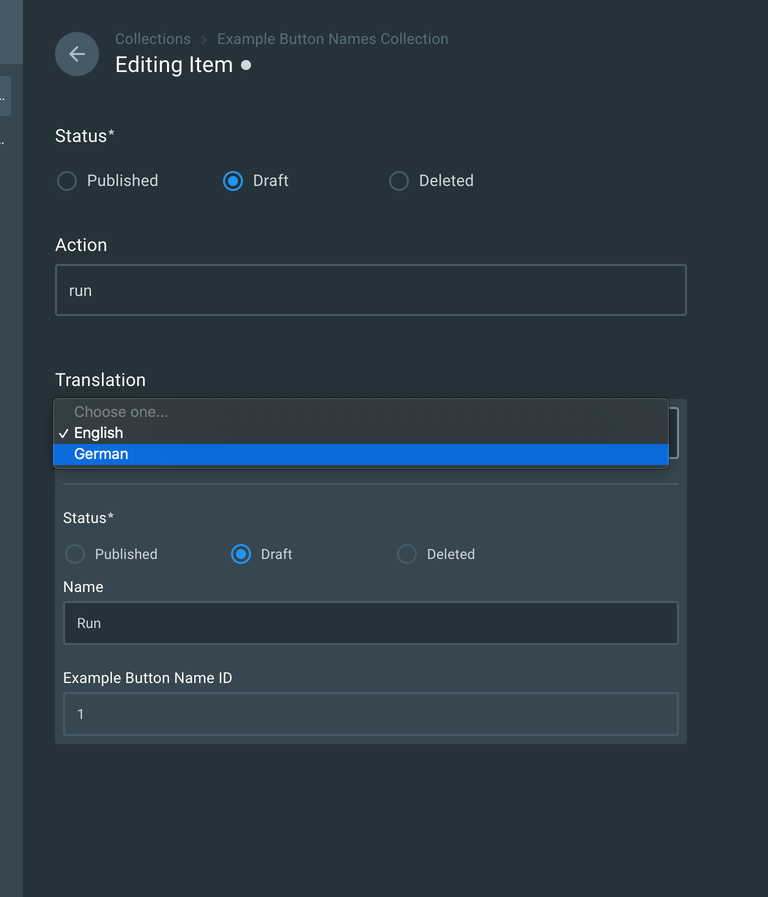The image size is (768, 897).
Task: Set the item status to Published
Action: click(67, 181)
